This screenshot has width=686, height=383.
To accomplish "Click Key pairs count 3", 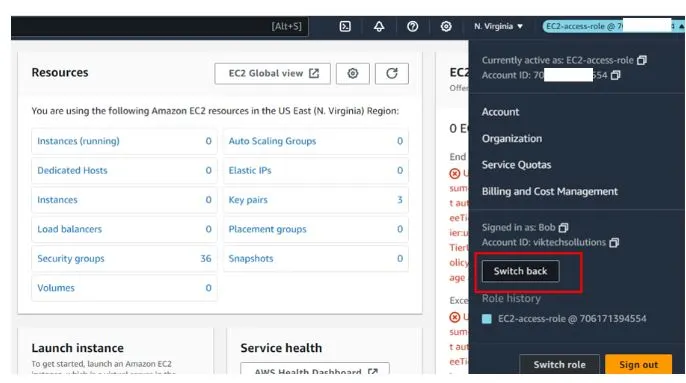I will 399,200.
